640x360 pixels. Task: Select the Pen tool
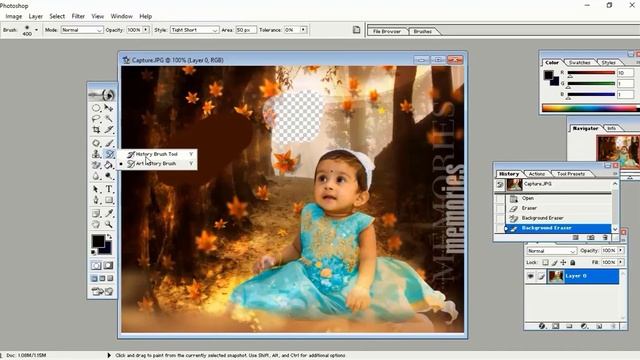tap(96, 200)
